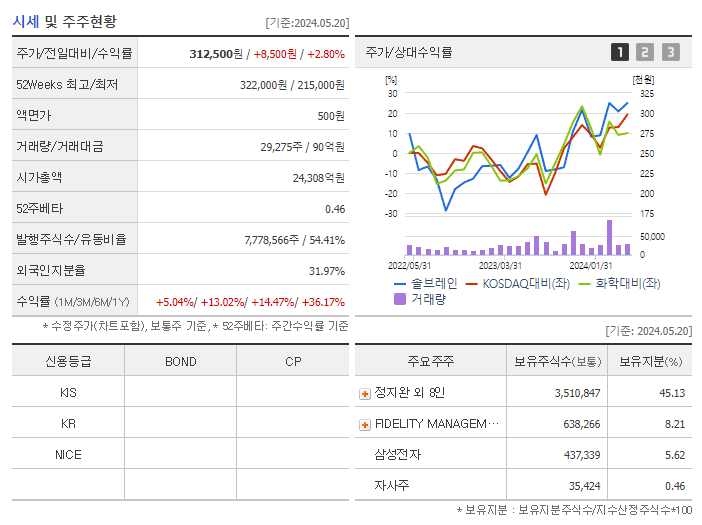Switch chart to view 3 button
702x525 pixels.
671,52
